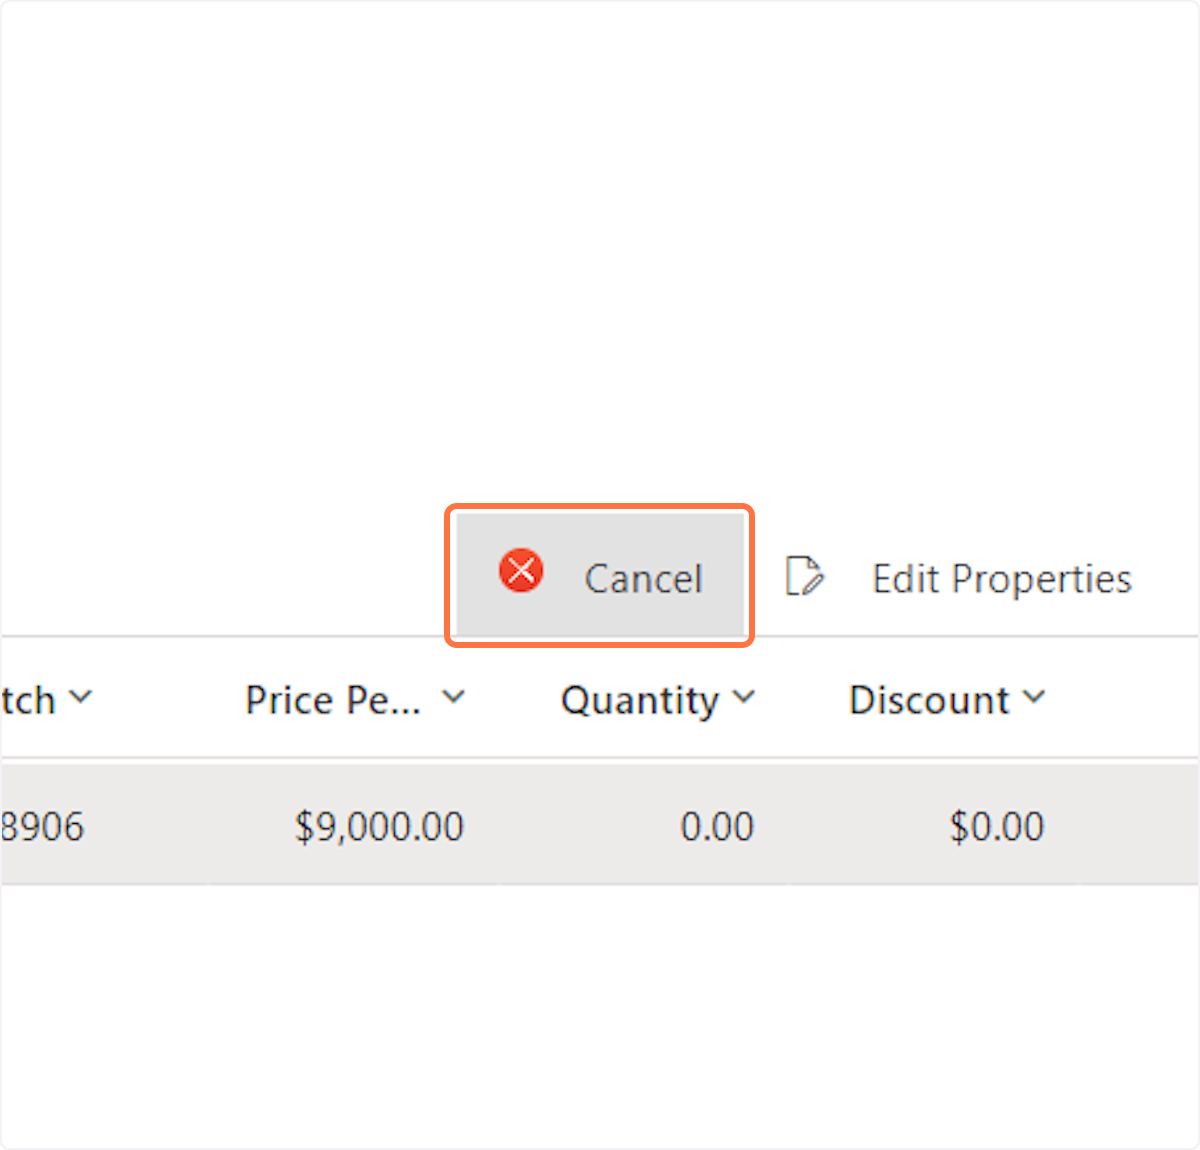Select the $0.00 discount cell
The image size is (1200, 1150).
(996, 827)
